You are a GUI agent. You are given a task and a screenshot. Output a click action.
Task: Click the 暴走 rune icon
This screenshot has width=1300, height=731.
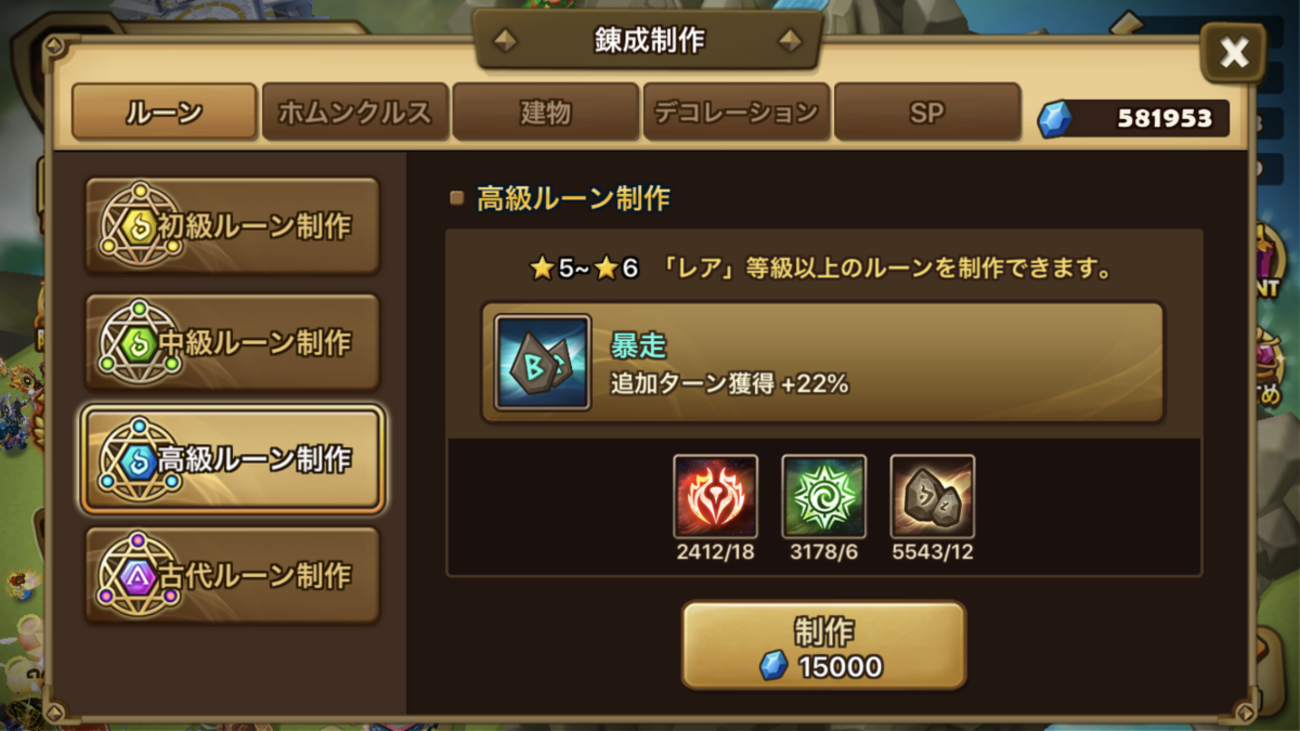pyautogui.click(x=542, y=362)
